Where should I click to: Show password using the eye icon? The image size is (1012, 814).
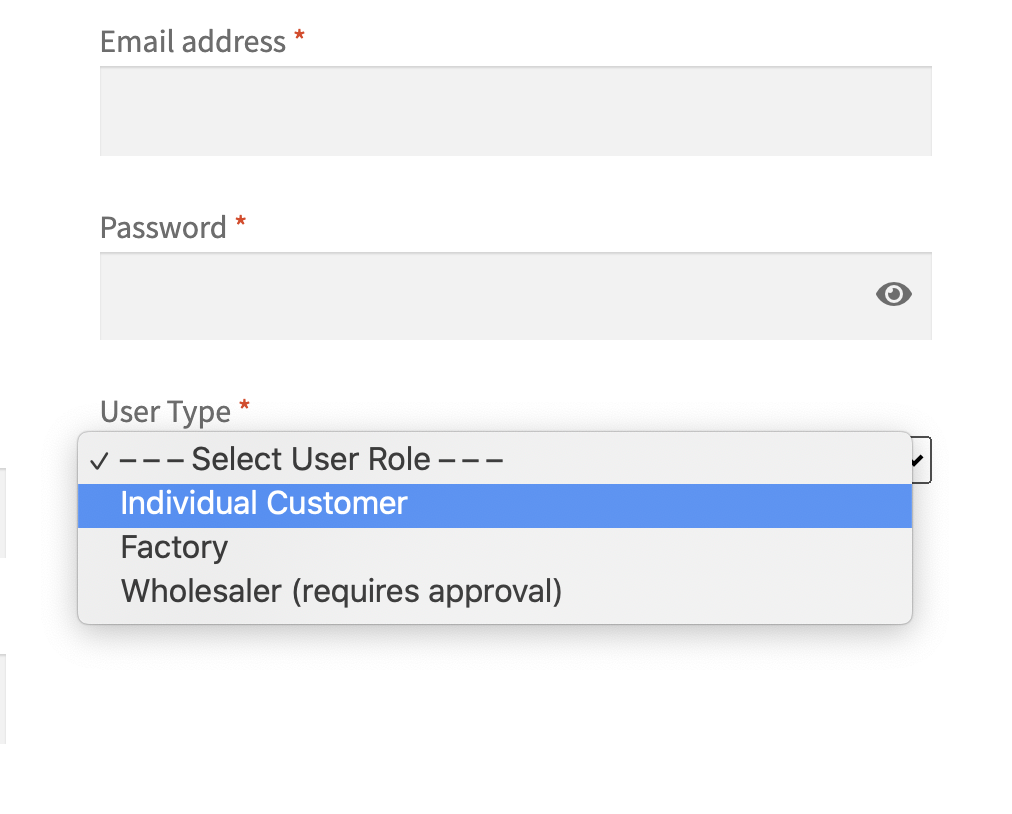pyautogui.click(x=893, y=294)
